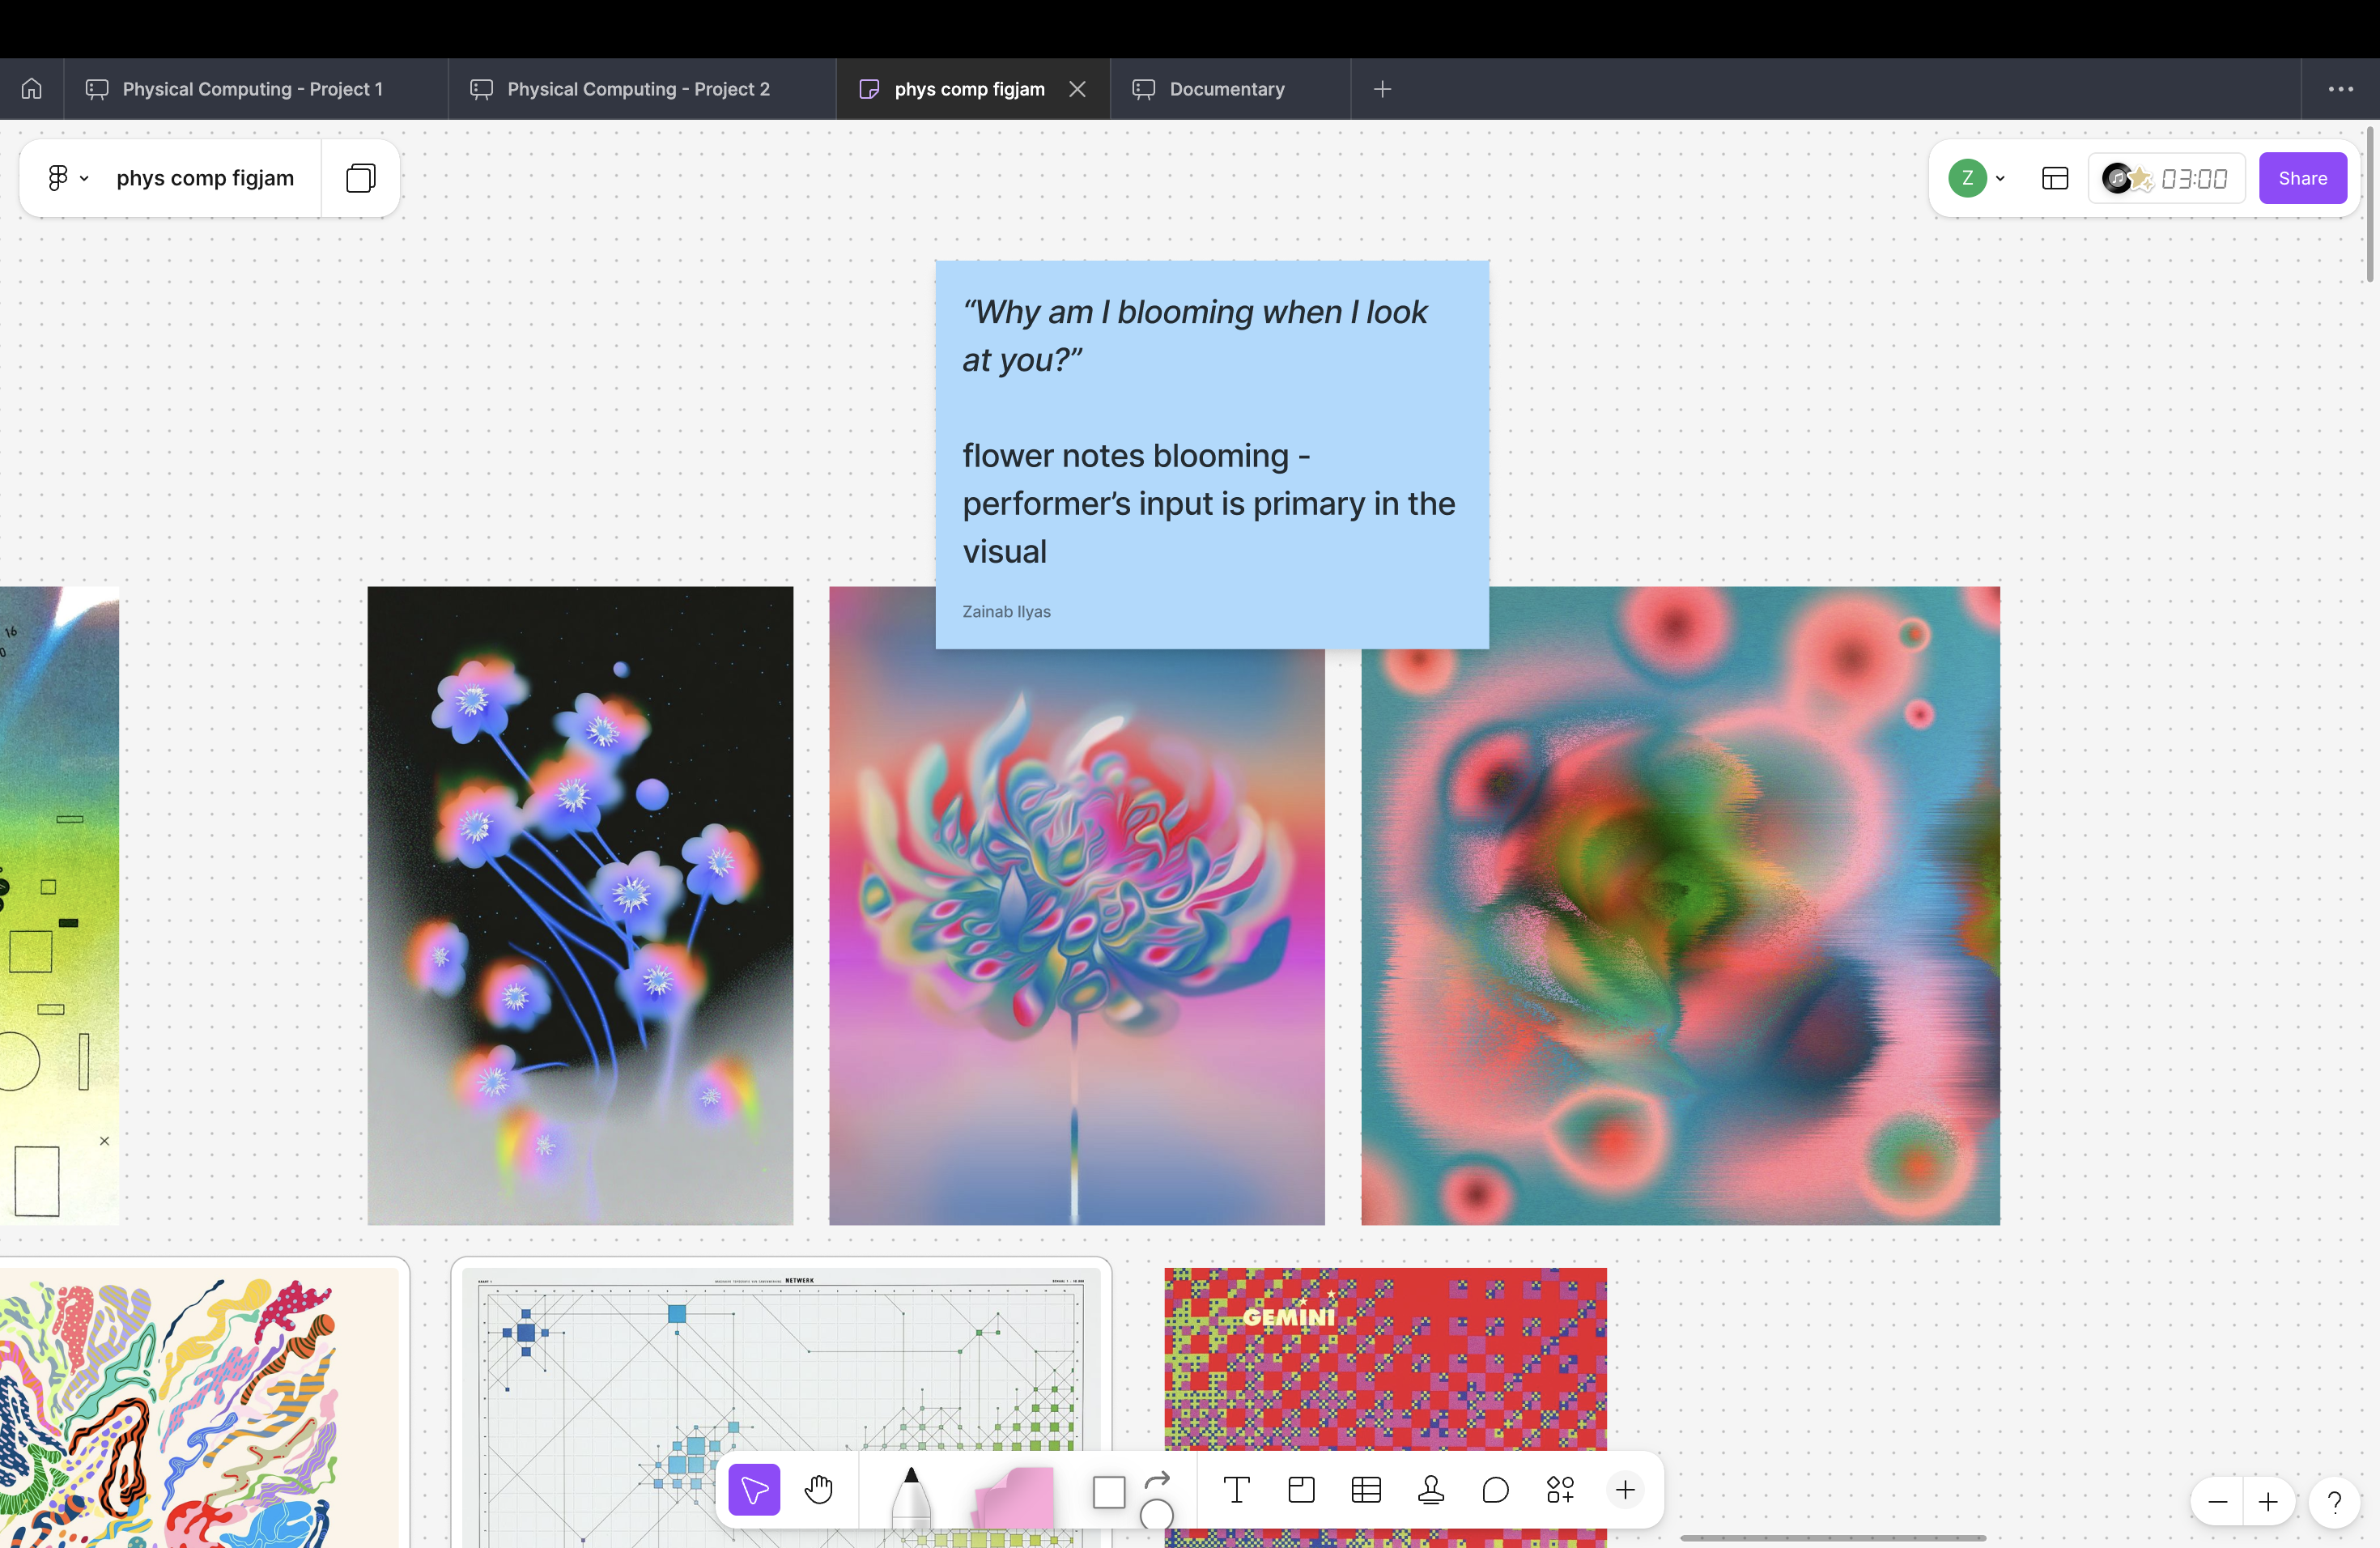Insert a table from the toolbar
Image resolution: width=2380 pixels, height=1548 pixels.
coord(1366,1490)
